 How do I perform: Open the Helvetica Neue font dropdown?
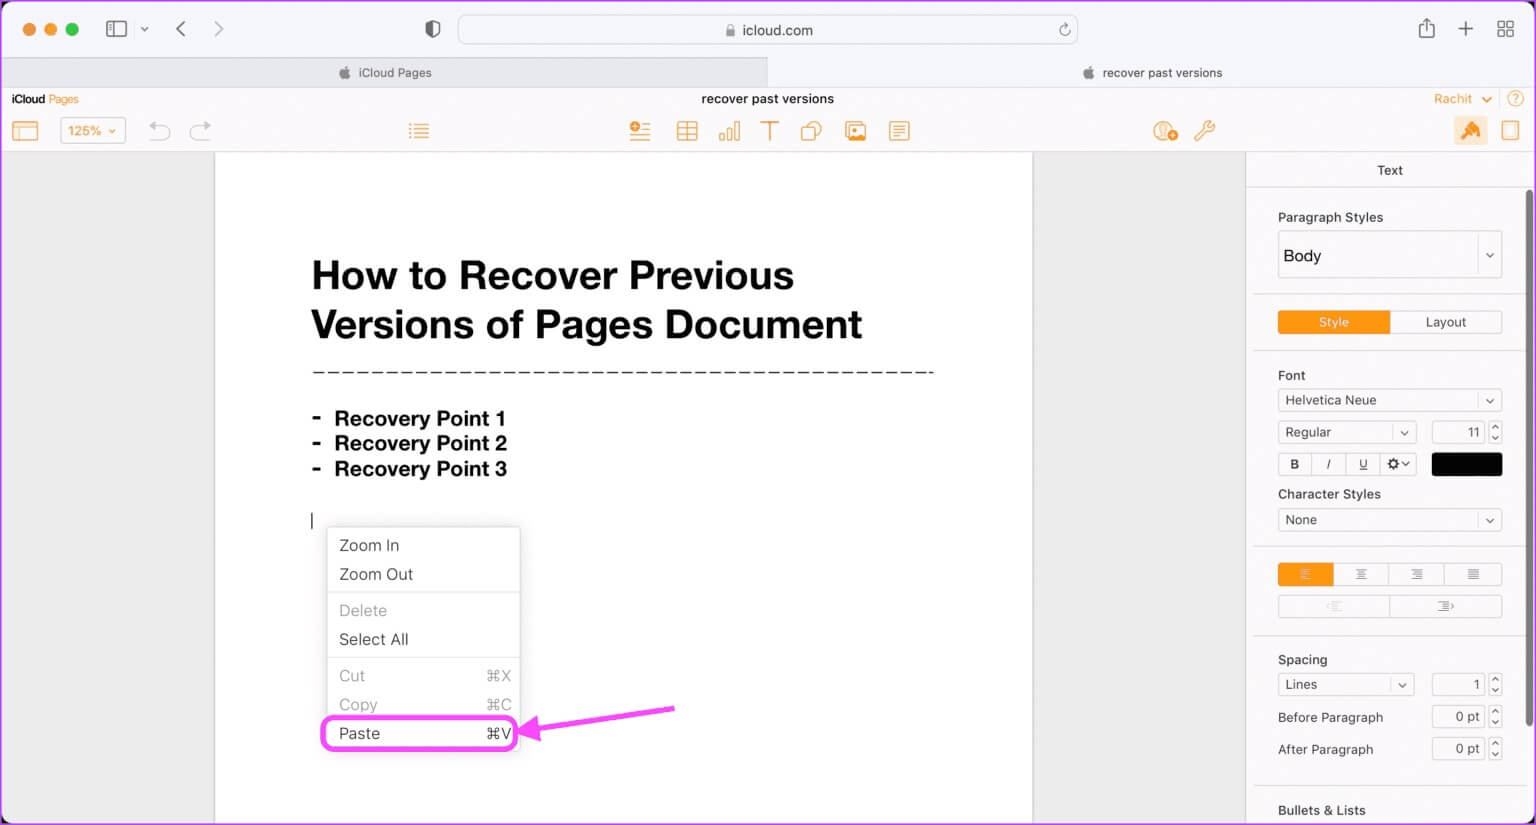click(x=1390, y=400)
